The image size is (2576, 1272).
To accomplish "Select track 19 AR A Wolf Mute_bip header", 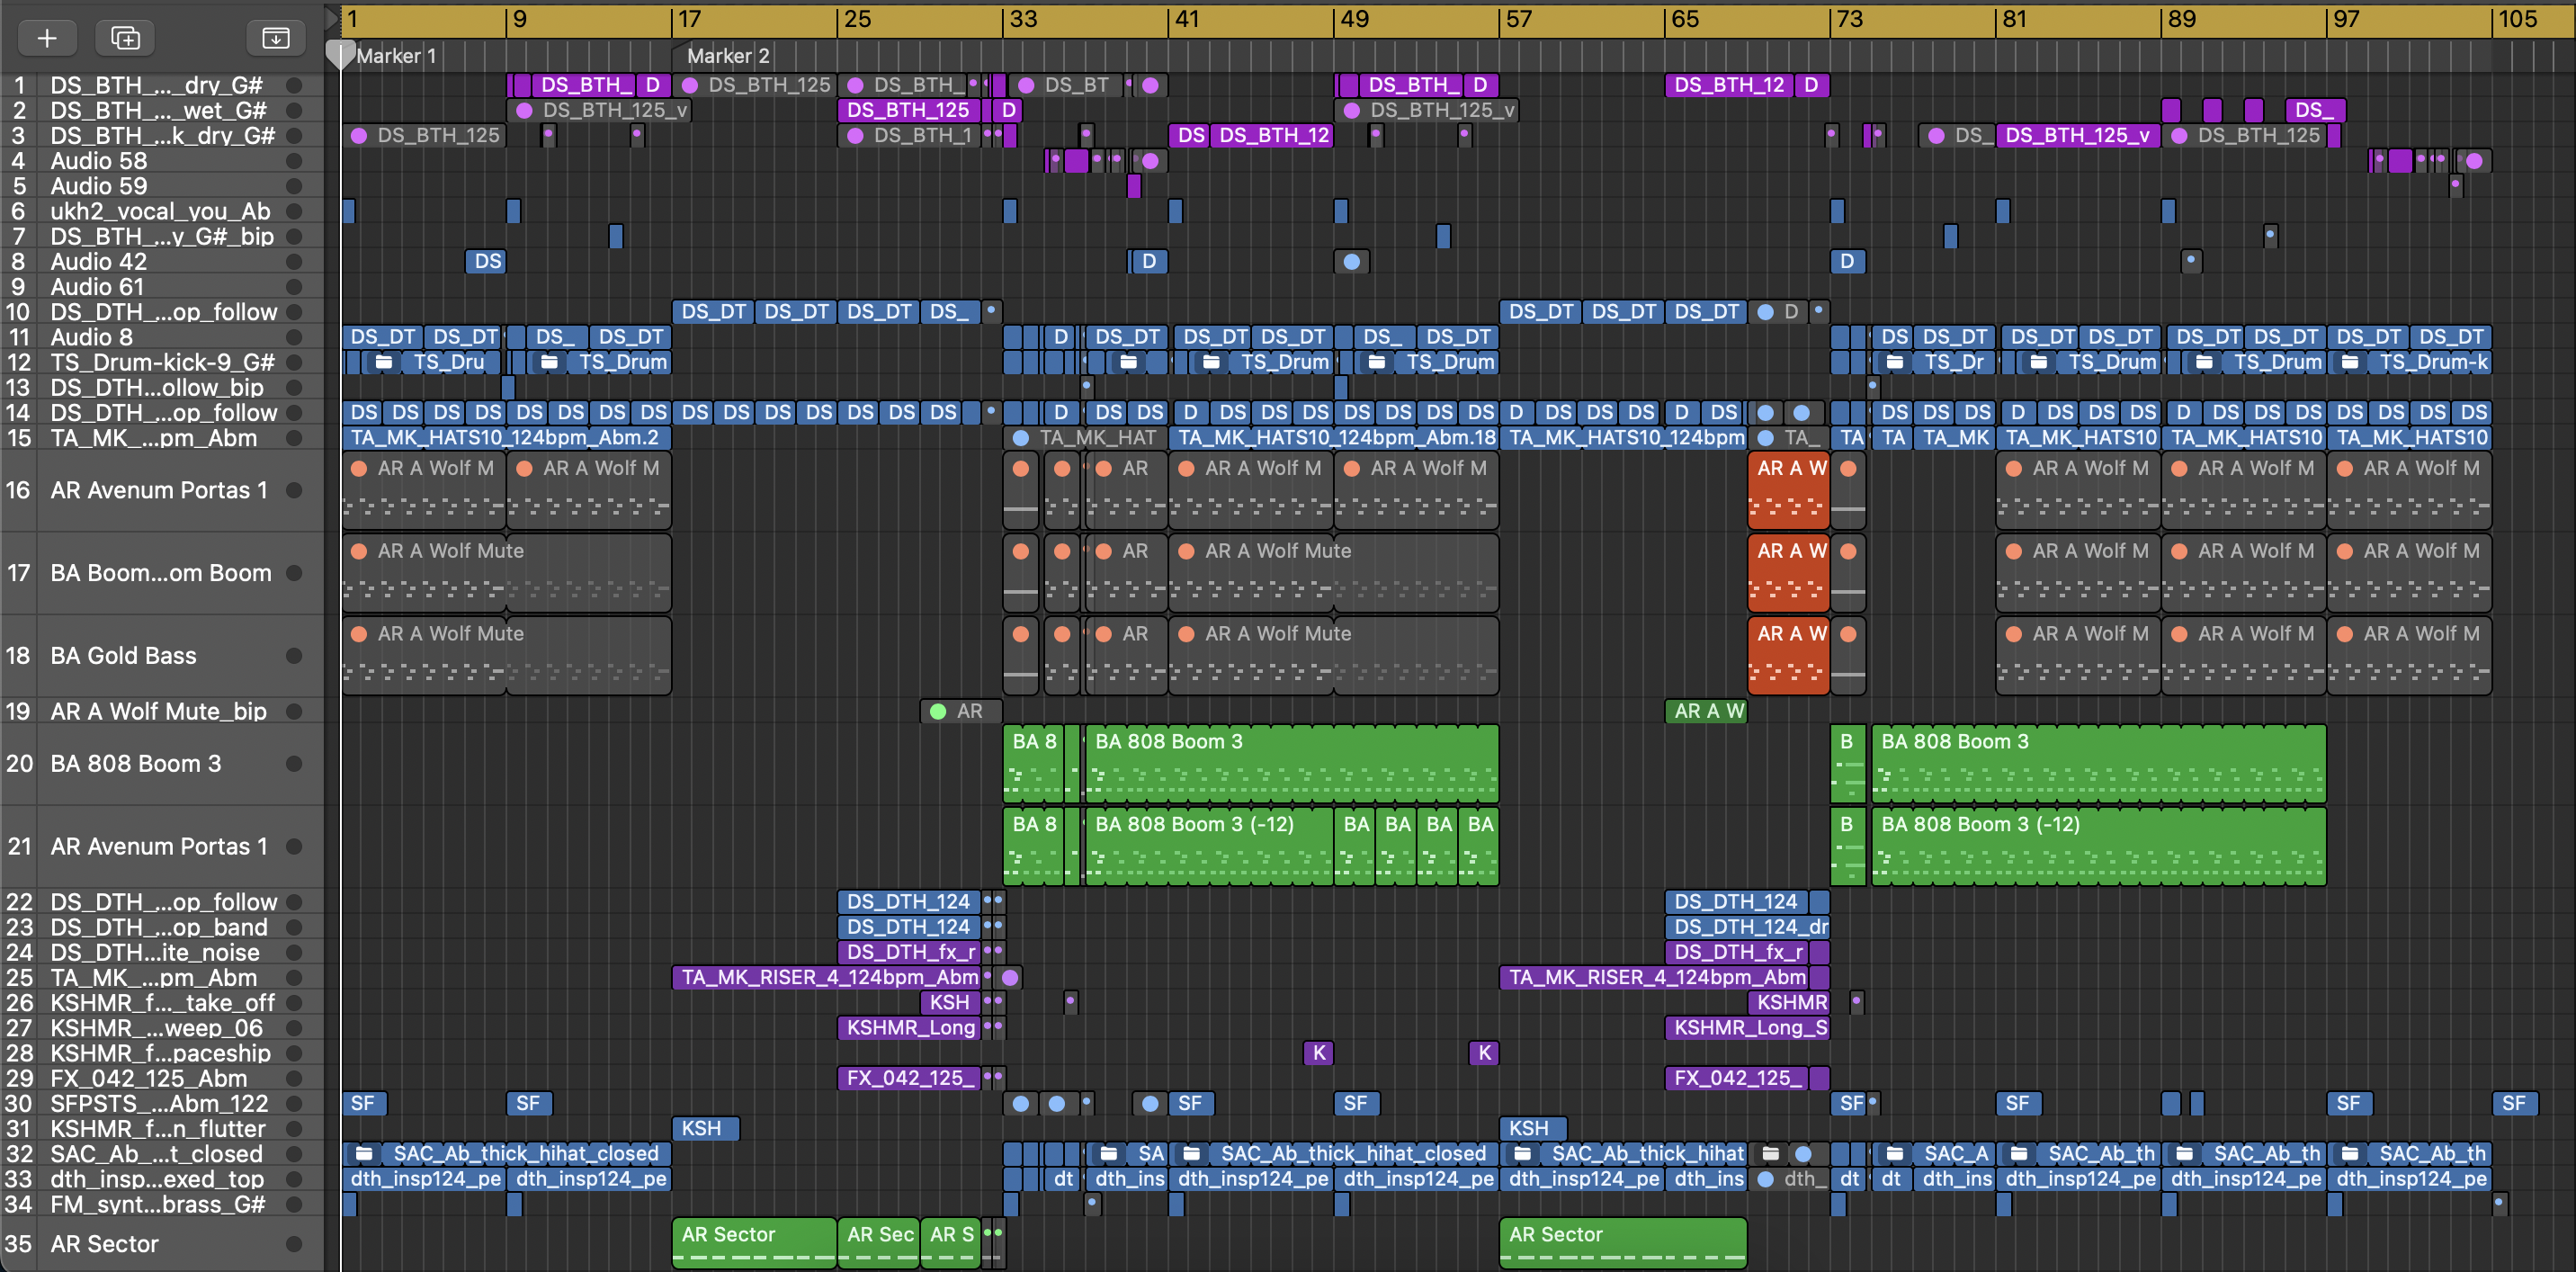I will click(x=162, y=711).
